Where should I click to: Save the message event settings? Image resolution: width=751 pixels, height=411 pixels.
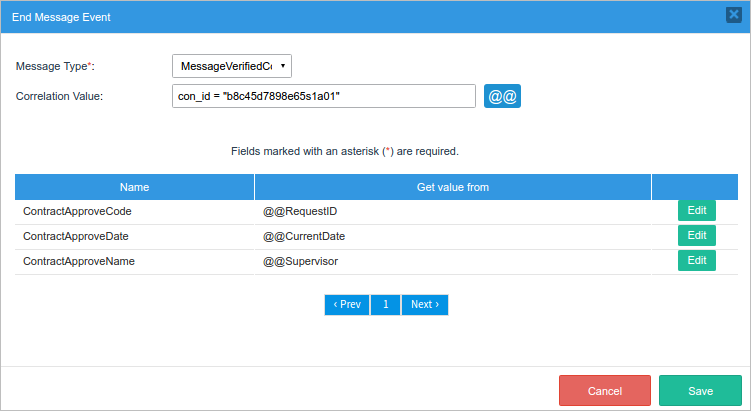click(x=700, y=391)
